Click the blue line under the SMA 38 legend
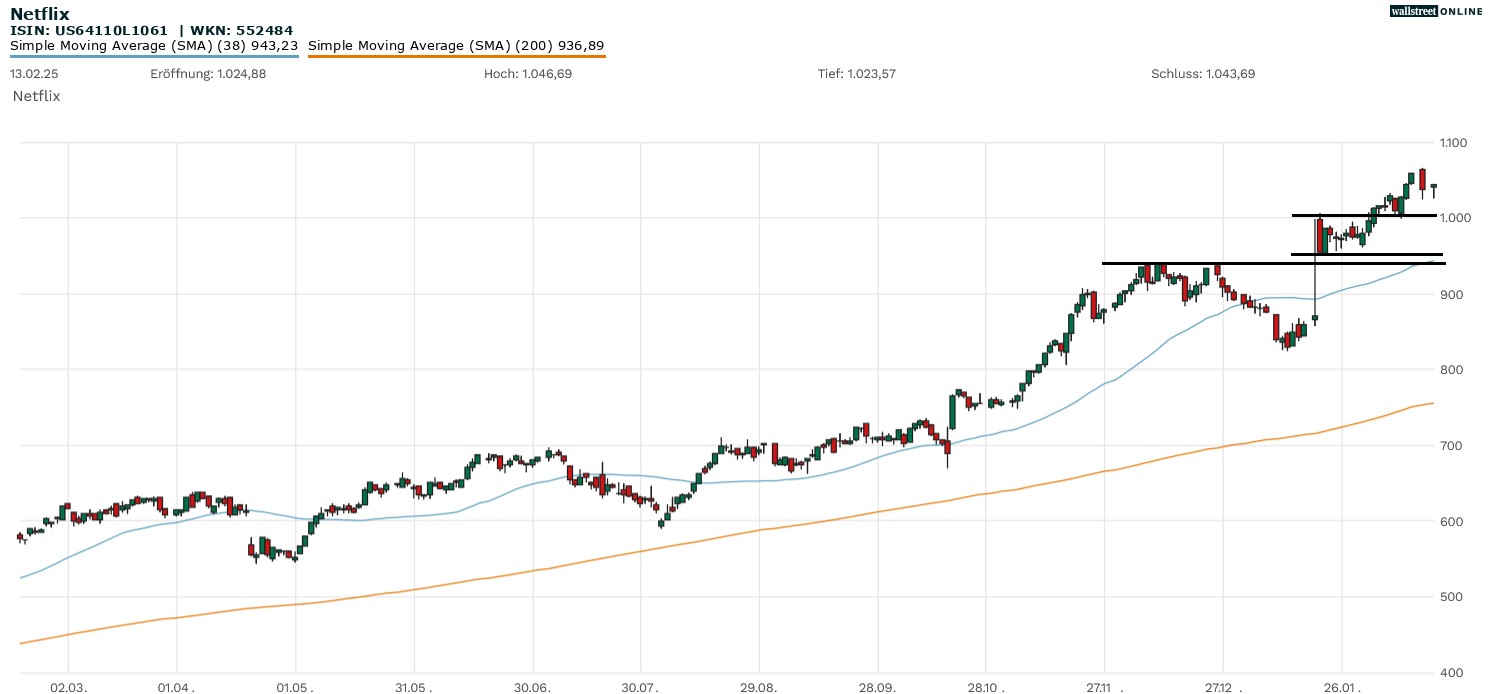 coord(154,56)
